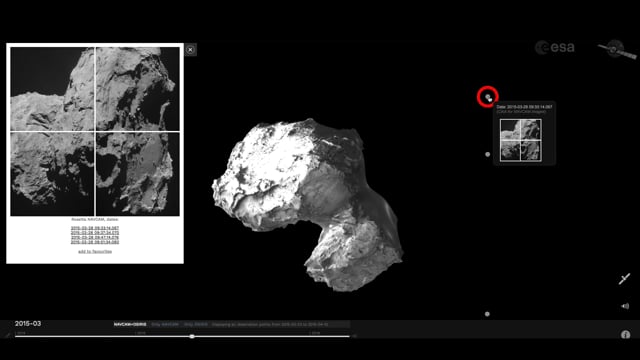Click the add to favourites link
Screen dimensions: 640x360
point(95,251)
